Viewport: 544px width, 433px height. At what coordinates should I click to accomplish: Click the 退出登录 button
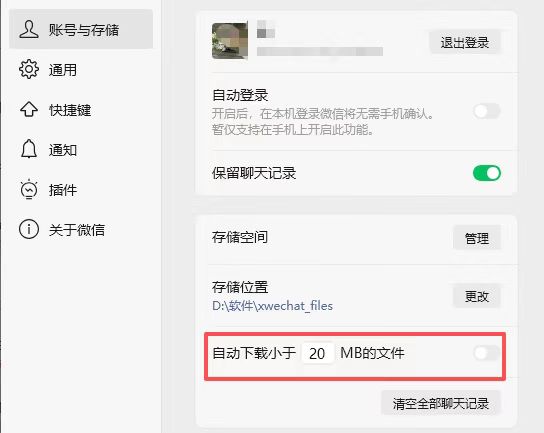[x=465, y=42]
